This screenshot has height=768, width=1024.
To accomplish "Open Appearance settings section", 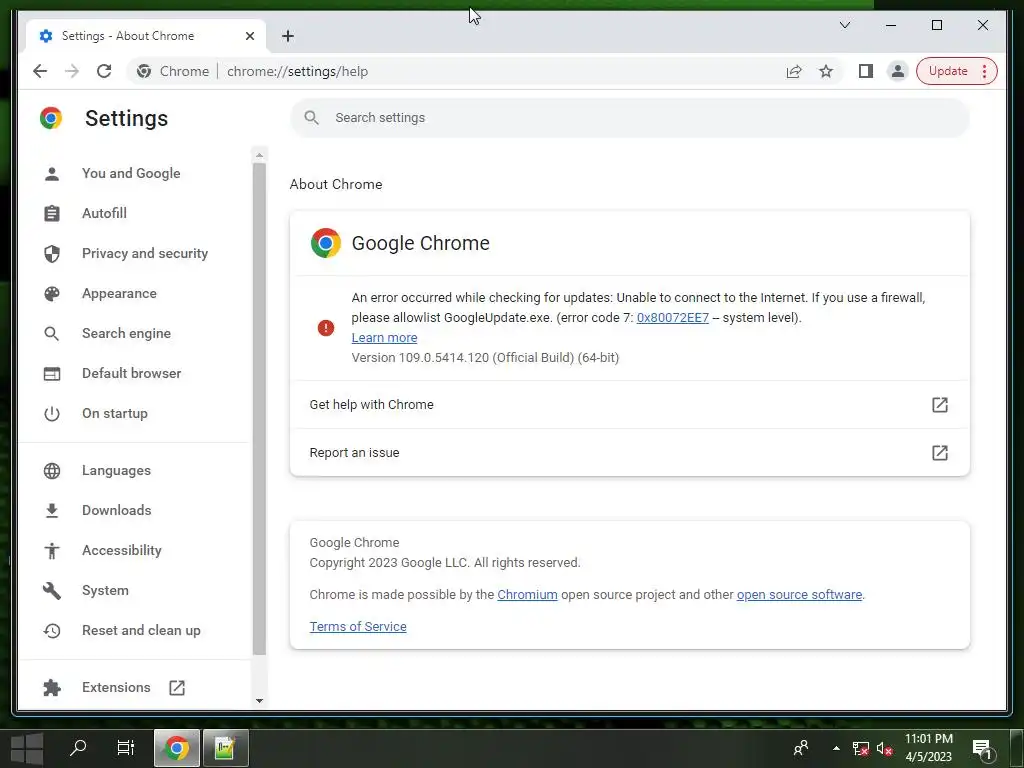I will [119, 293].
